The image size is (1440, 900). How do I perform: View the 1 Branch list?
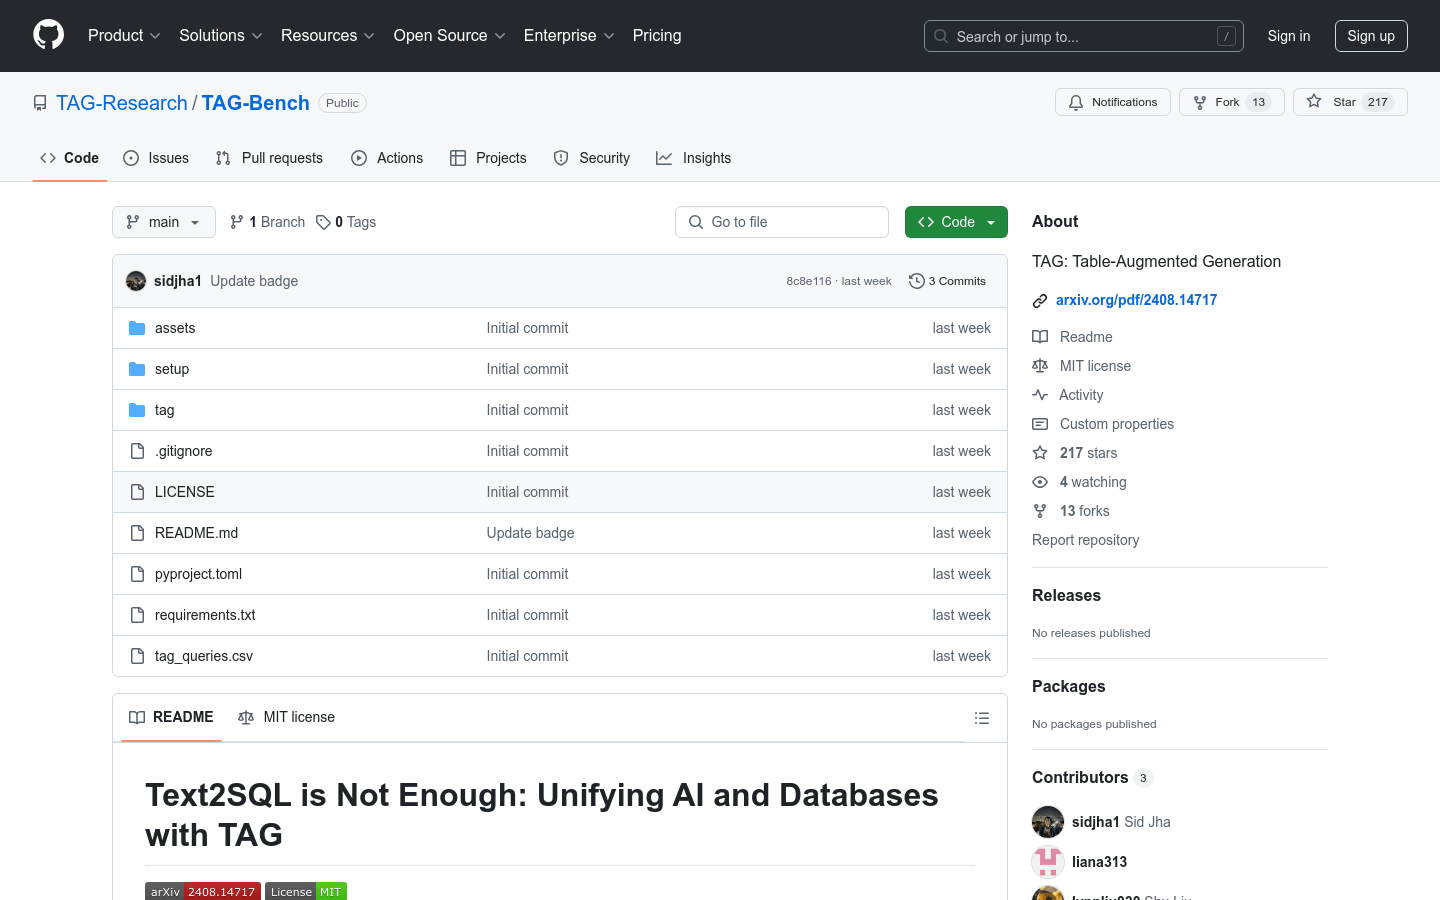(267, 222)
